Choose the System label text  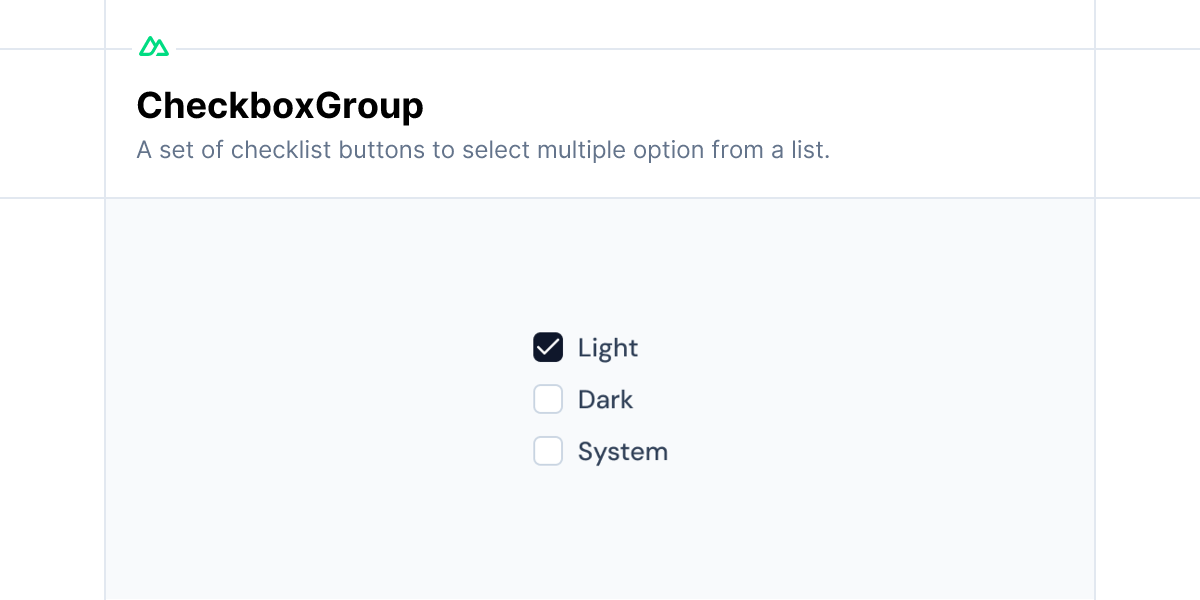pyautogui.click(x=623, y=452)
